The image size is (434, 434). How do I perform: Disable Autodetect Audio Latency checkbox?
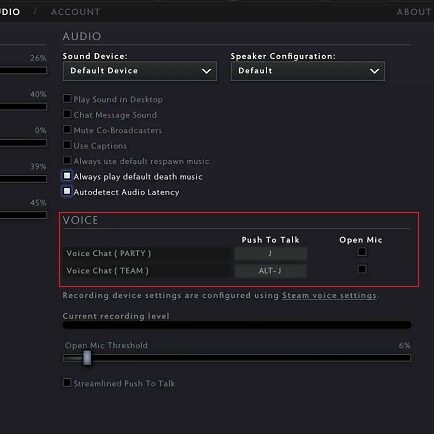coord(67,191)
